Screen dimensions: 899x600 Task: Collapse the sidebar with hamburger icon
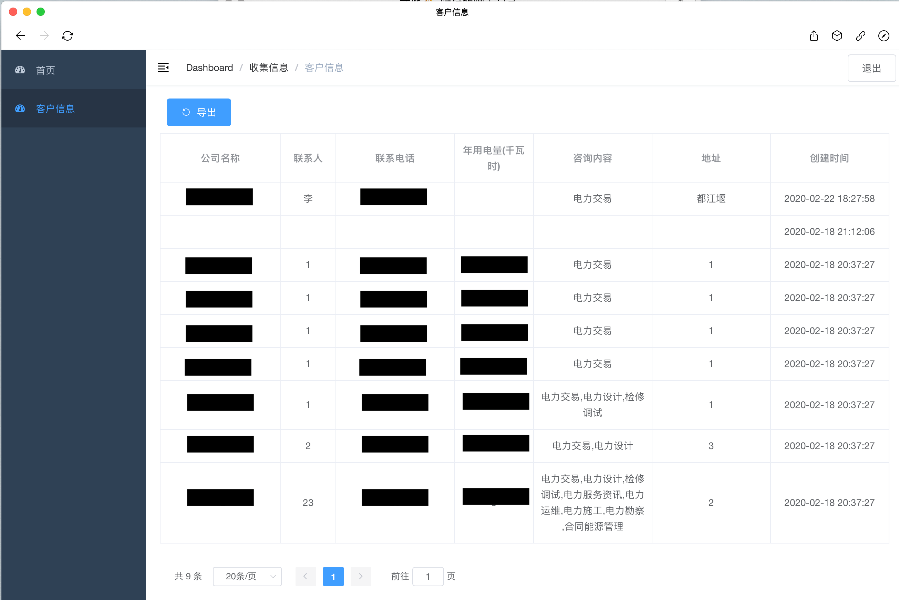[x=164, y=68]
